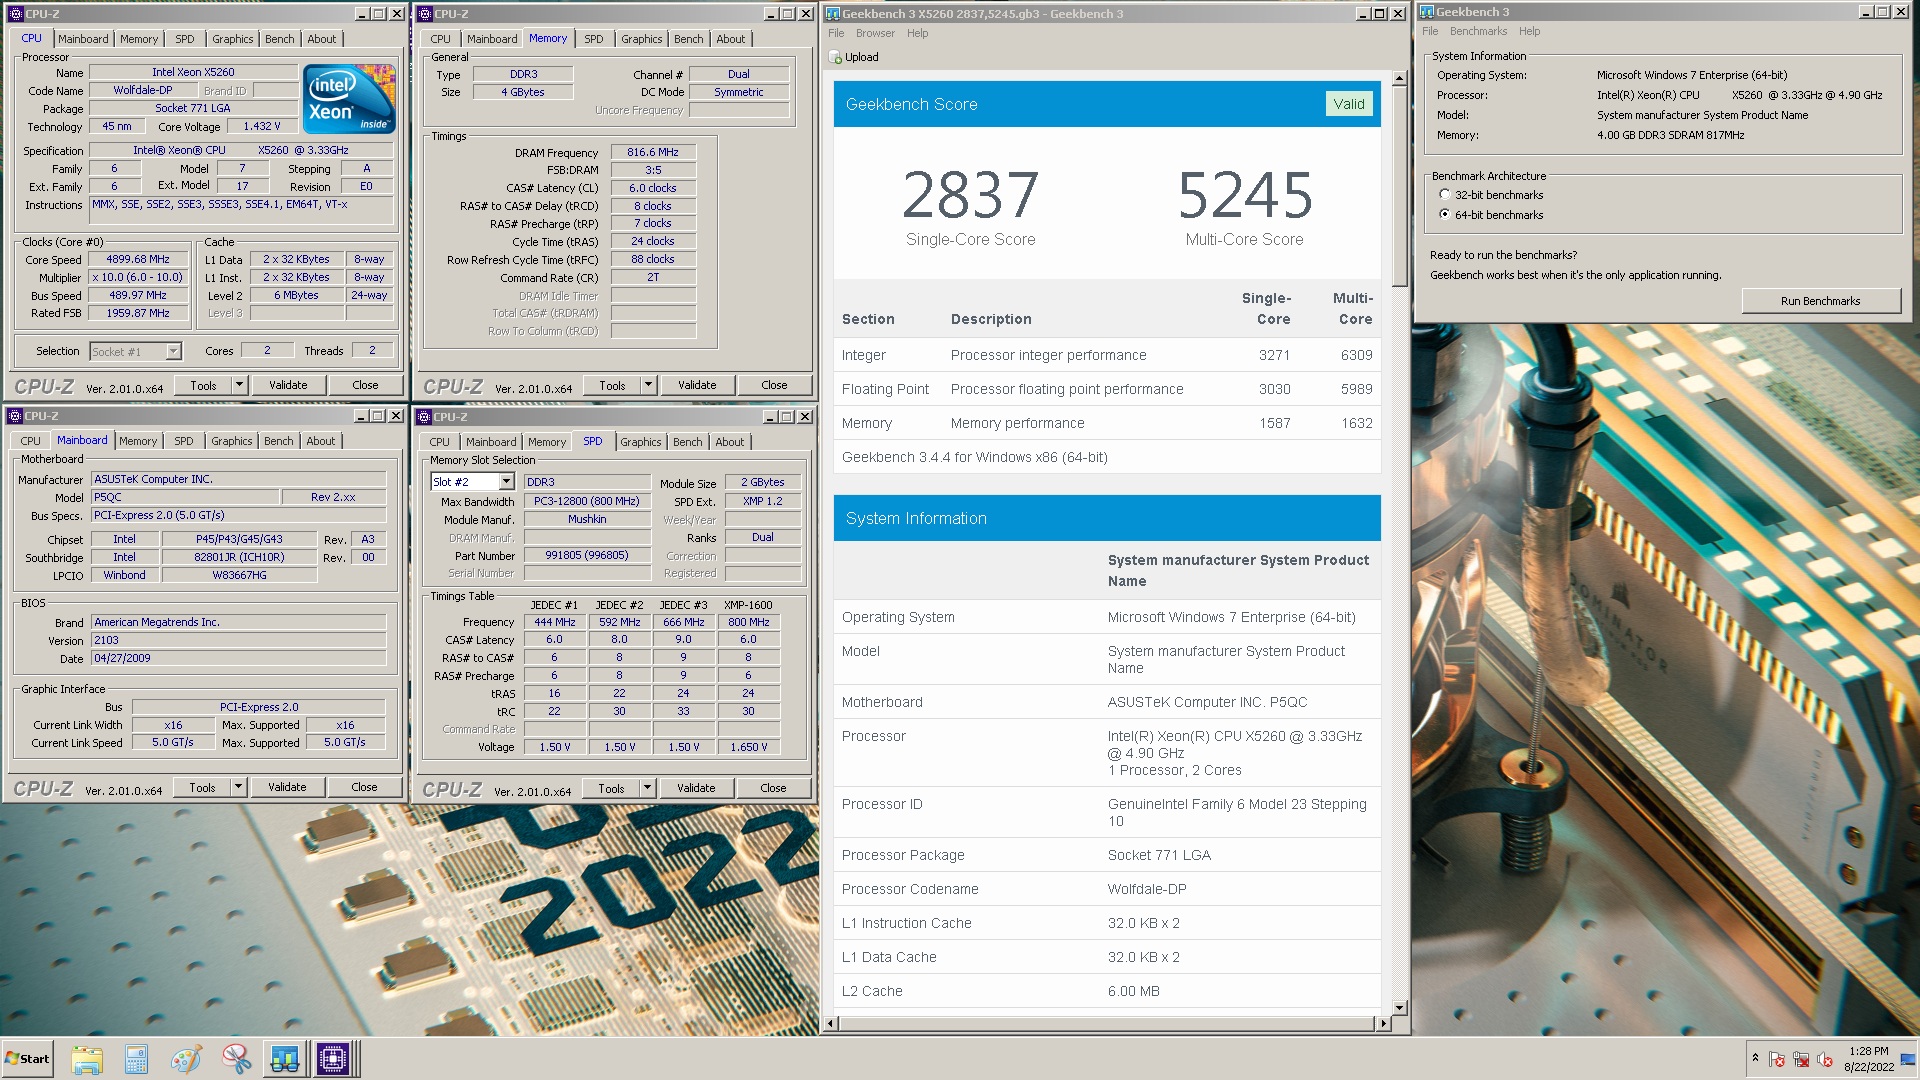Click the Show desktop icon in tray
This screenshot has height=1080, width=1920.
coord(1908,1059)
